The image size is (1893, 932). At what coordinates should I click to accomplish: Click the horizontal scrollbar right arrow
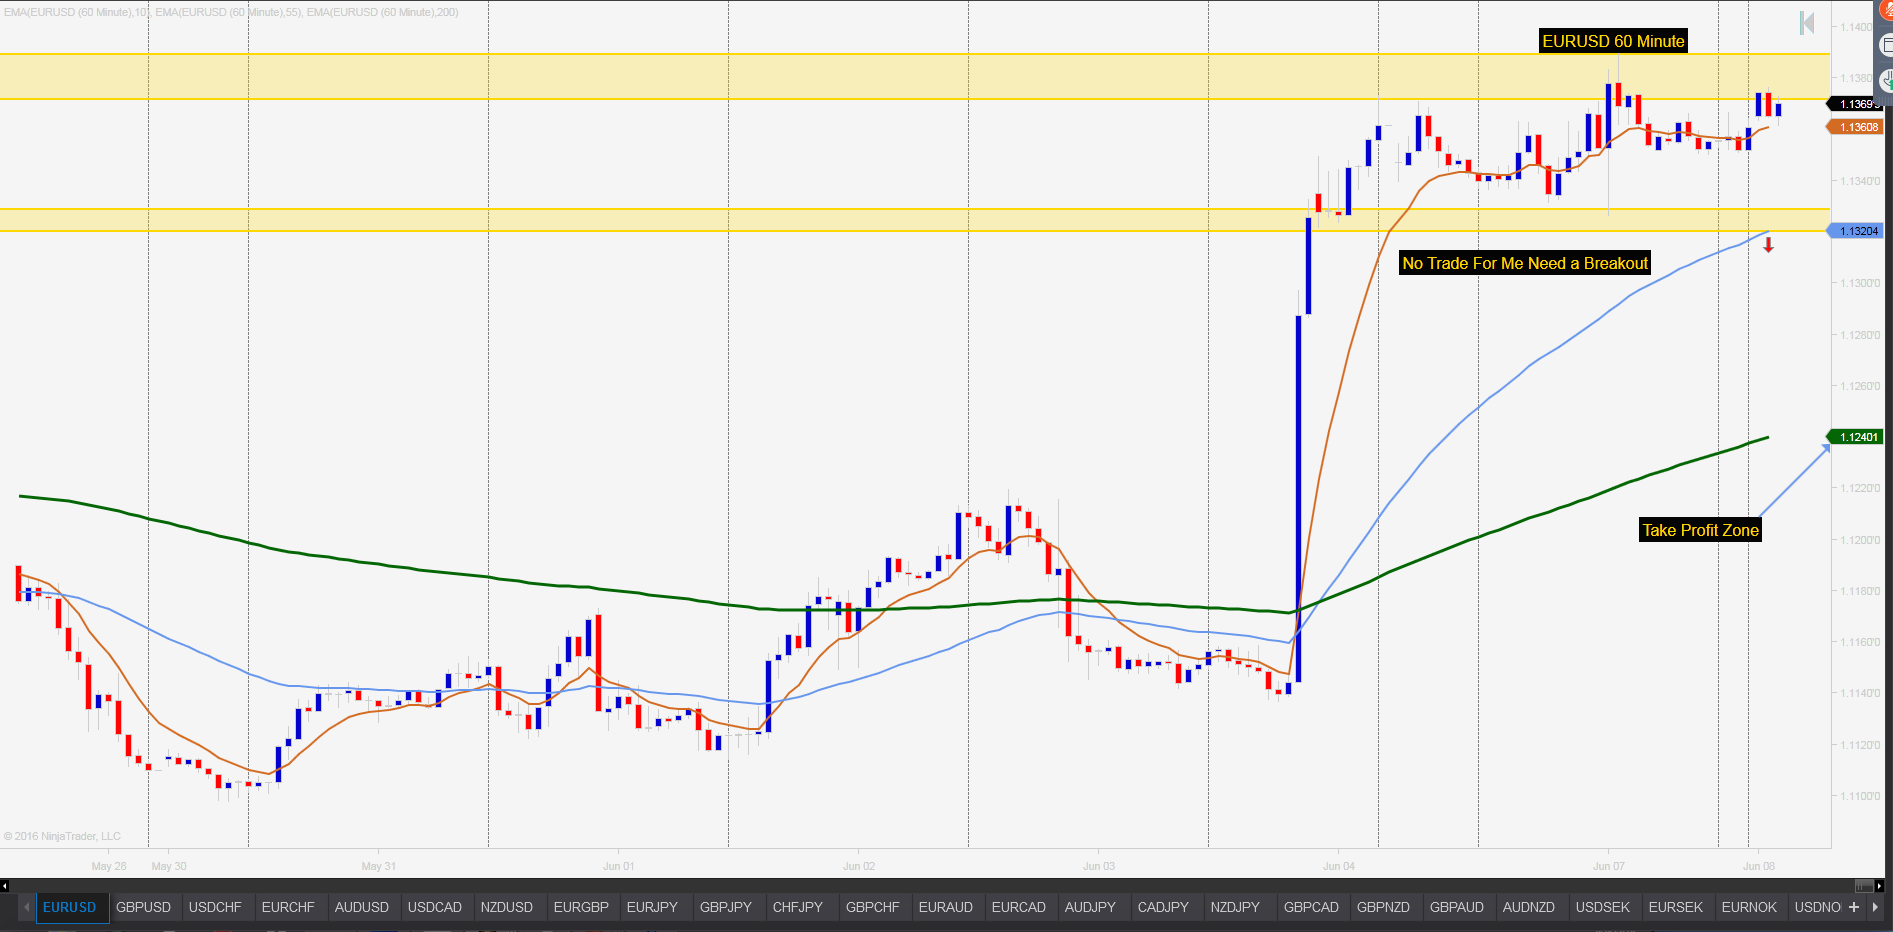[x=1879, y=886]
